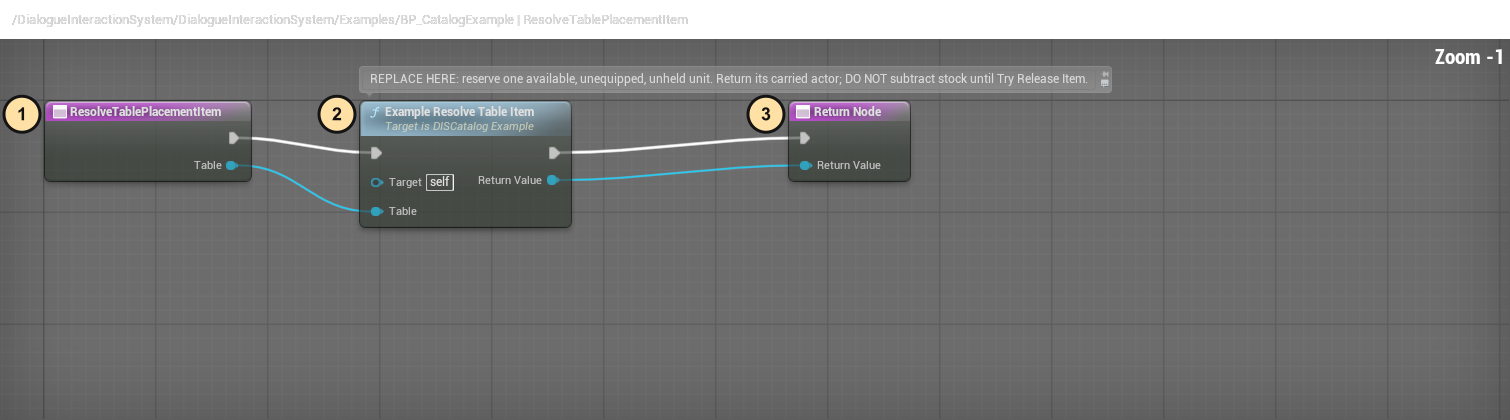Toggle comment bubble visibility icon
The image size is (1510, 420).
click(x=1104, y=84)
